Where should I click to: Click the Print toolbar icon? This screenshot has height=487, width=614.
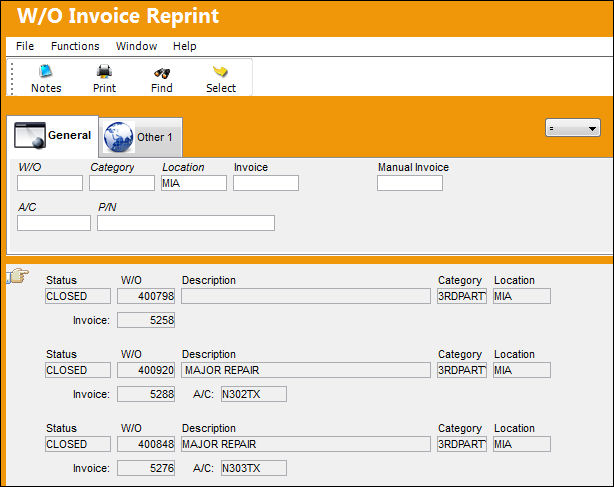tap(104, 71)
